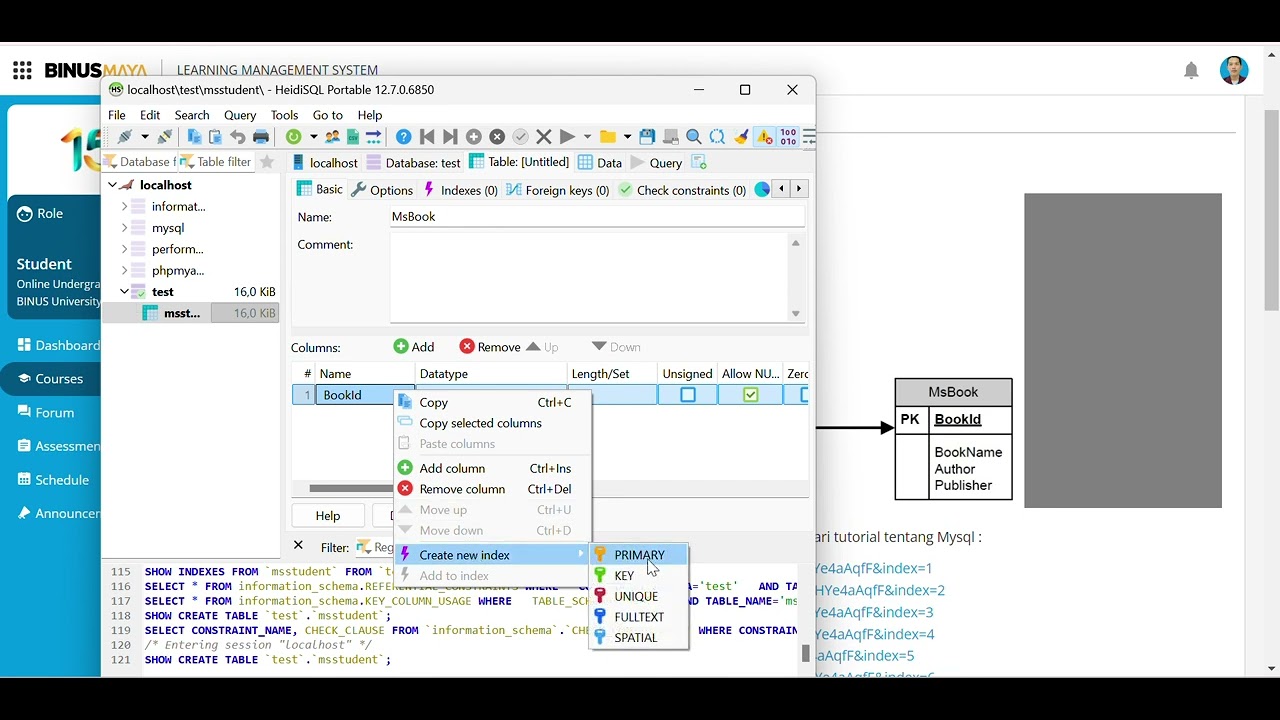Click the new query tab icon
This screenshot has width=1280, height=720.
pos(699,162)
